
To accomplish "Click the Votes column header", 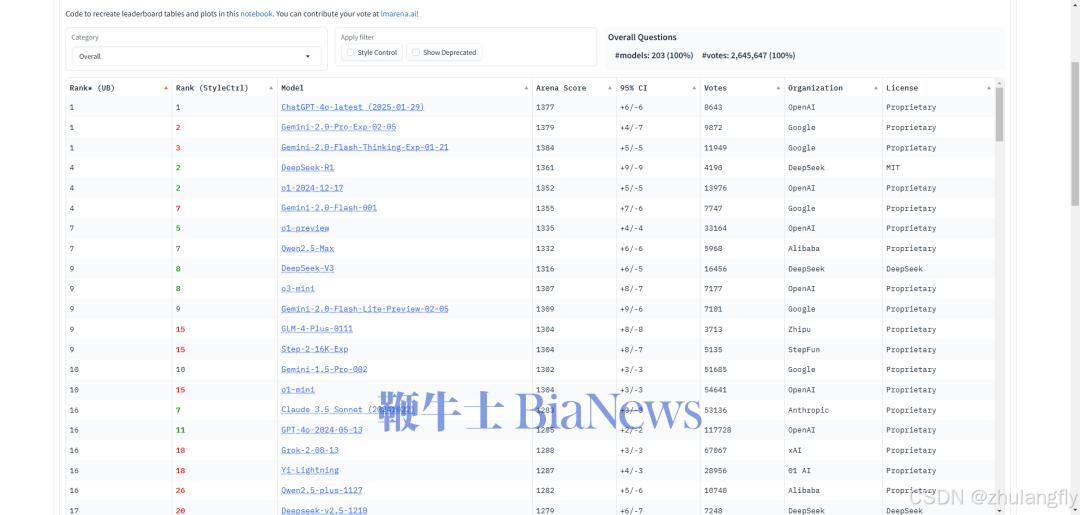I will [715, 88].
